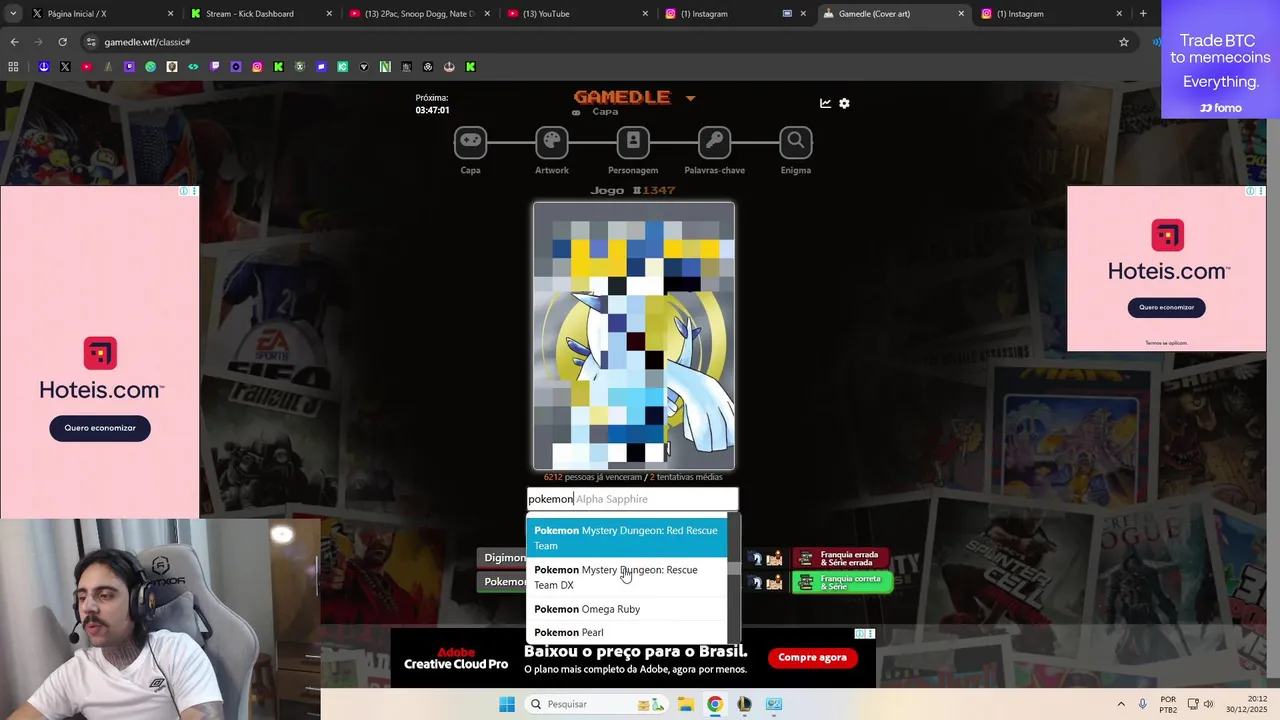Image resolution: width=1280 pixels, height=720 pixels.
Task: Choose Pokemon Mystery Dungeon: Rescue Team DX
Action: [627, 577]
